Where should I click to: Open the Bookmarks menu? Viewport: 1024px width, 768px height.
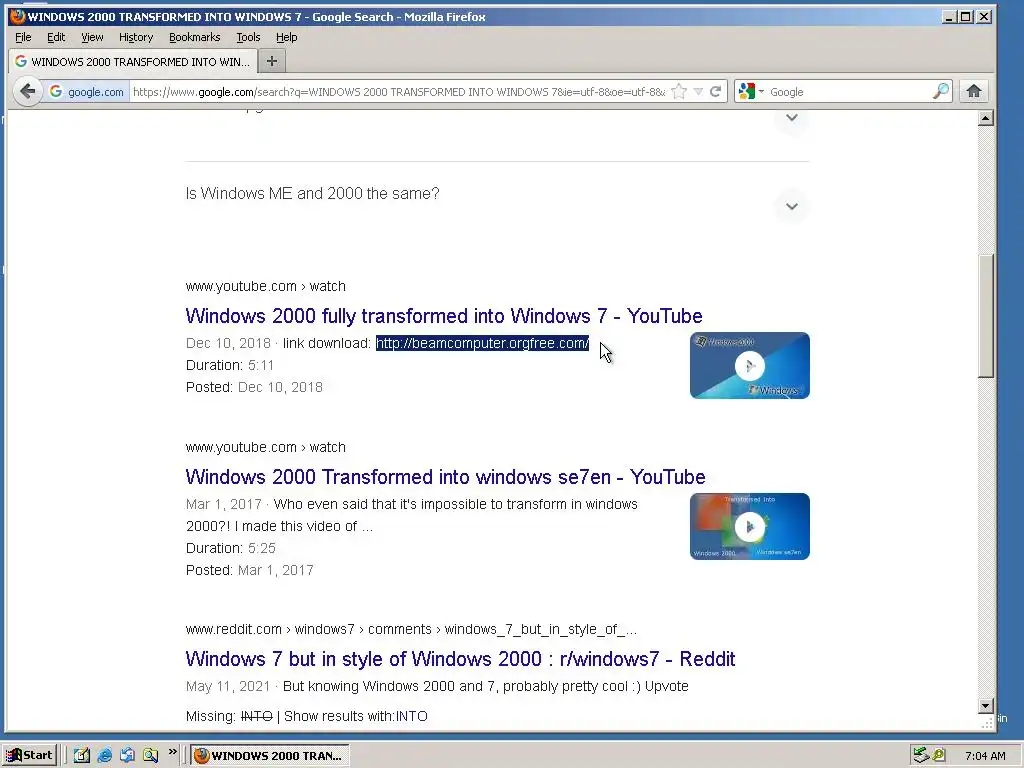point(195,37)
